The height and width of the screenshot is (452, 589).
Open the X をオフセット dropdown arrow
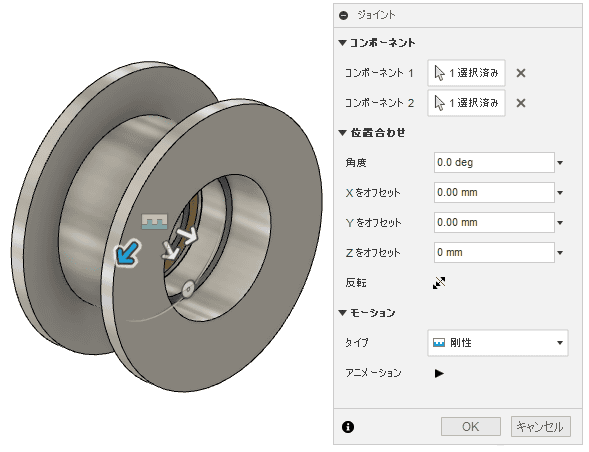pos(560,193)
